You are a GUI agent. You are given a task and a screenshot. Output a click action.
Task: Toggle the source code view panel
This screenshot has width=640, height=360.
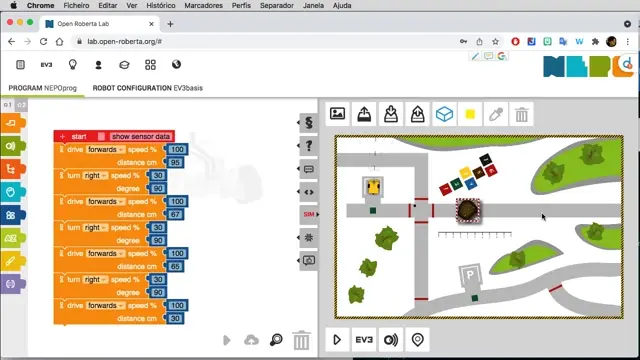click(309, 192)
